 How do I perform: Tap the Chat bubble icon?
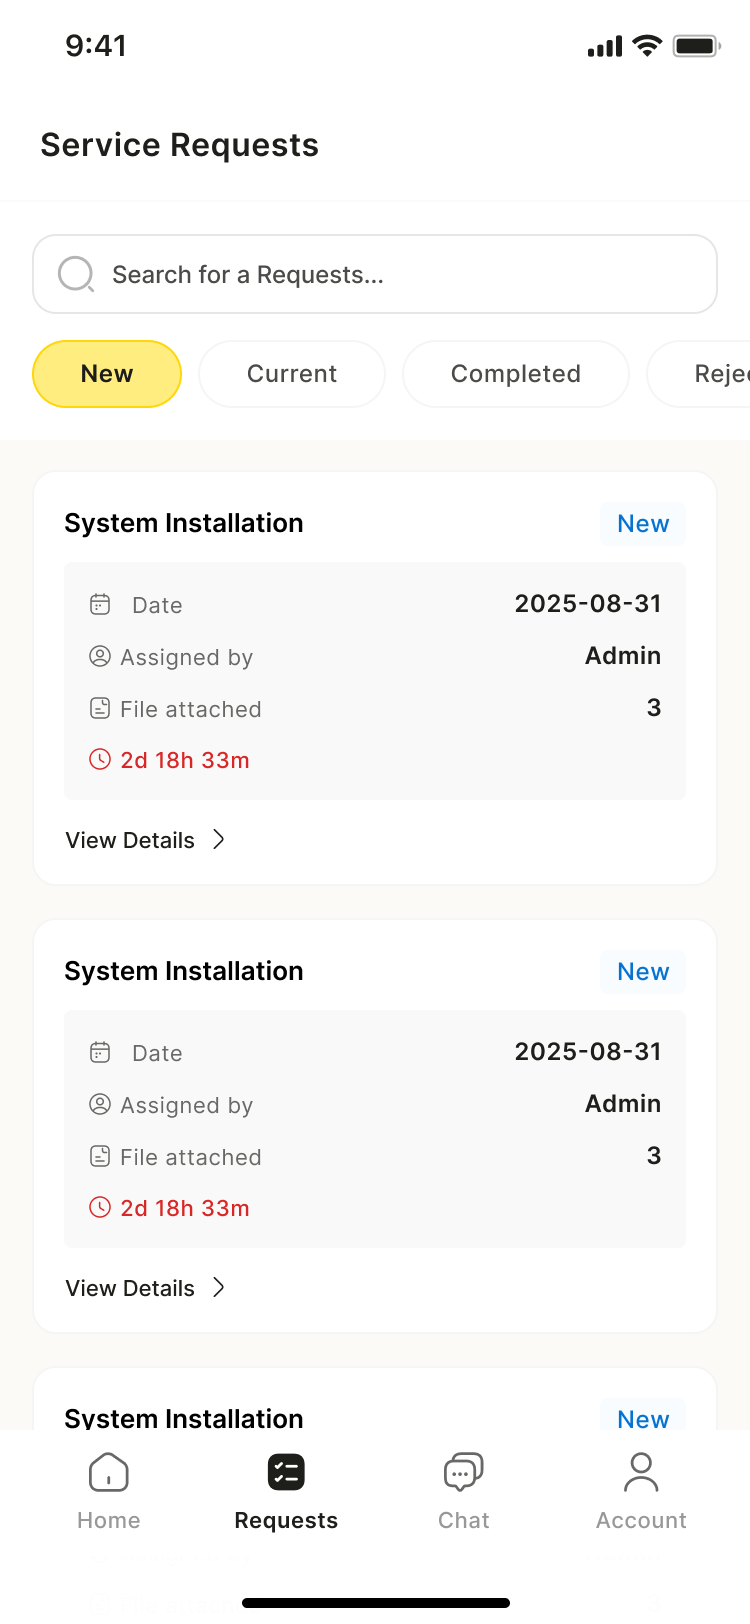462,1472
